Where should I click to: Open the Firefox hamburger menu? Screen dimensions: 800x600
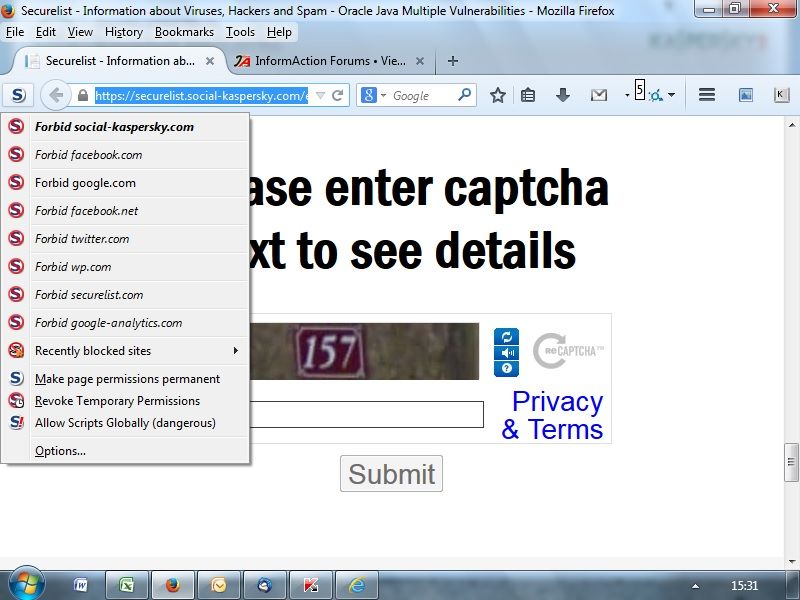[707, 95]
